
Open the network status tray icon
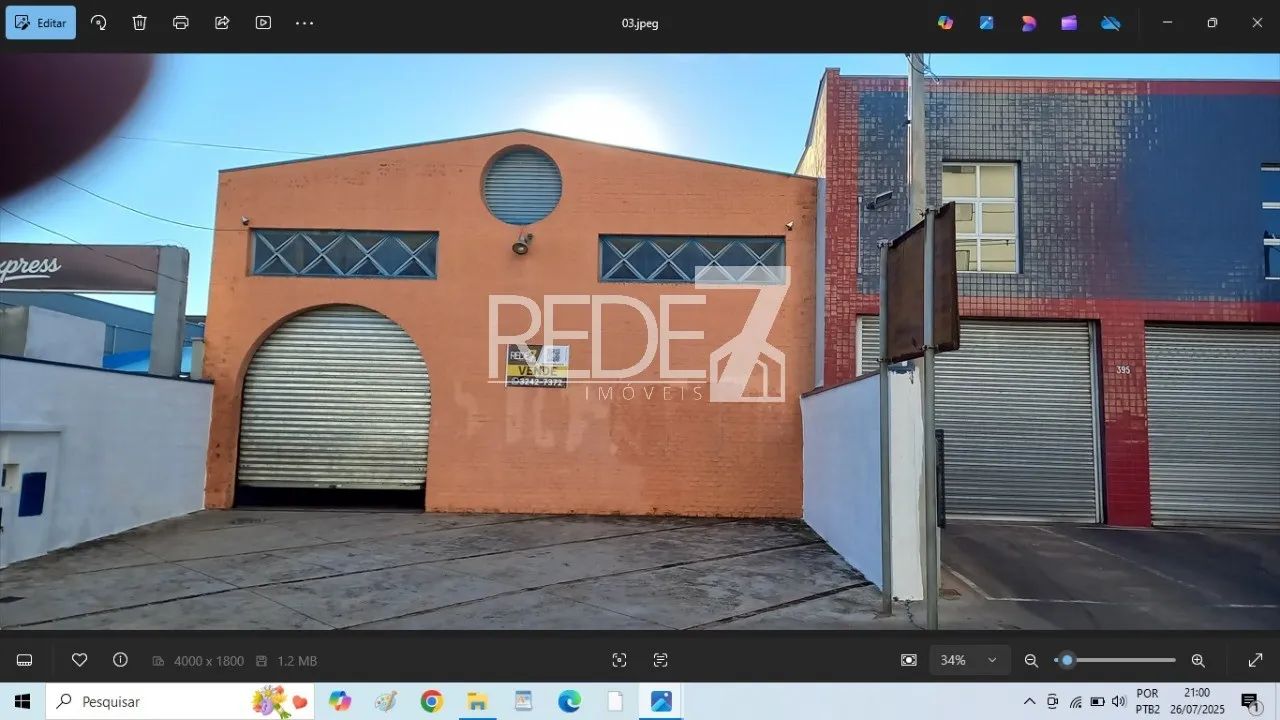[x=1075, y=701]
